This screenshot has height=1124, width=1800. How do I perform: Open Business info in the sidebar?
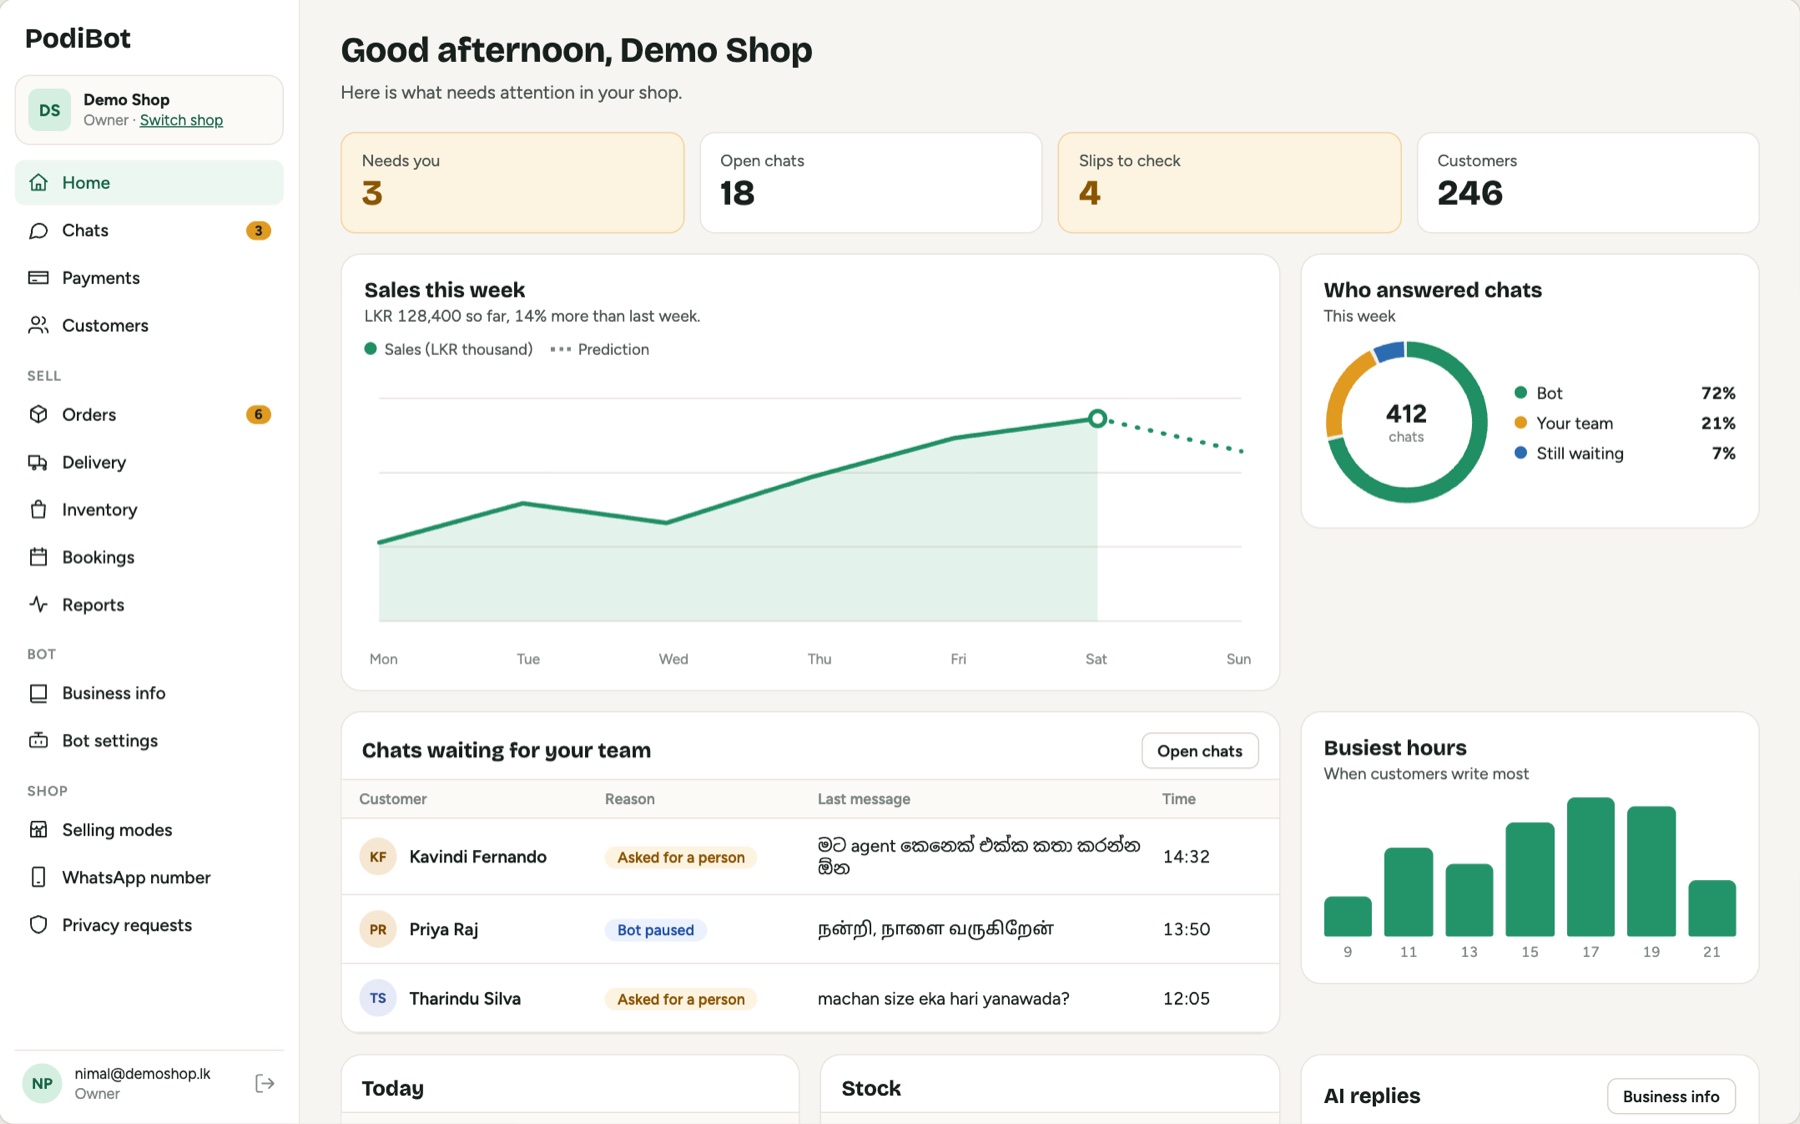click(149, 693)
